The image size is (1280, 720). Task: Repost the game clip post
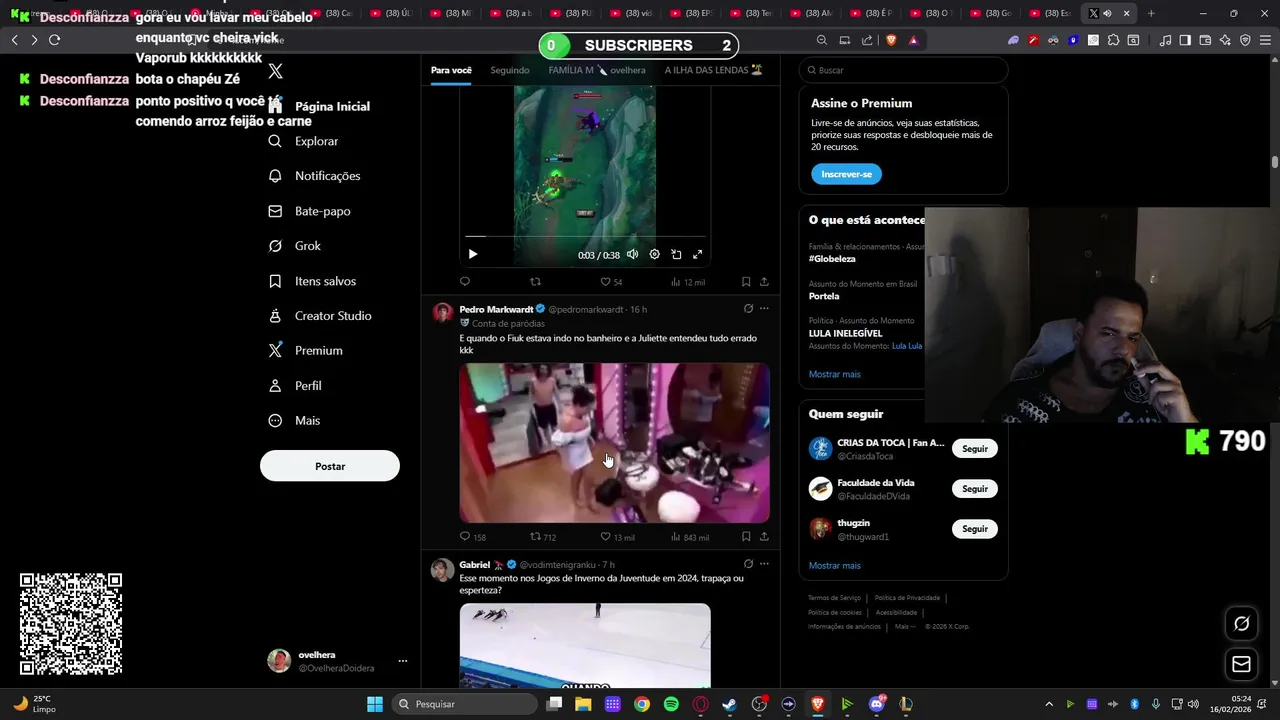[x=535, y=282]
